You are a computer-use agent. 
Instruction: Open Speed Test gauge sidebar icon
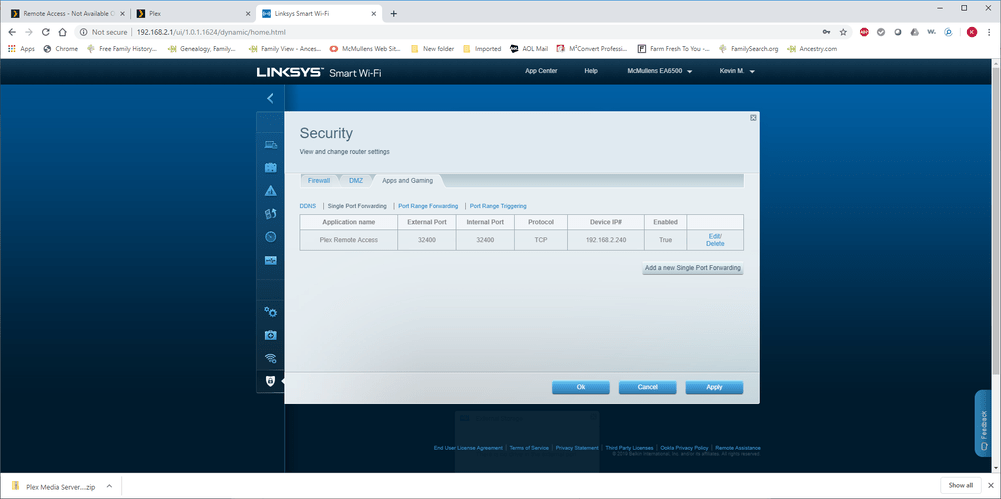pos(271,237)
